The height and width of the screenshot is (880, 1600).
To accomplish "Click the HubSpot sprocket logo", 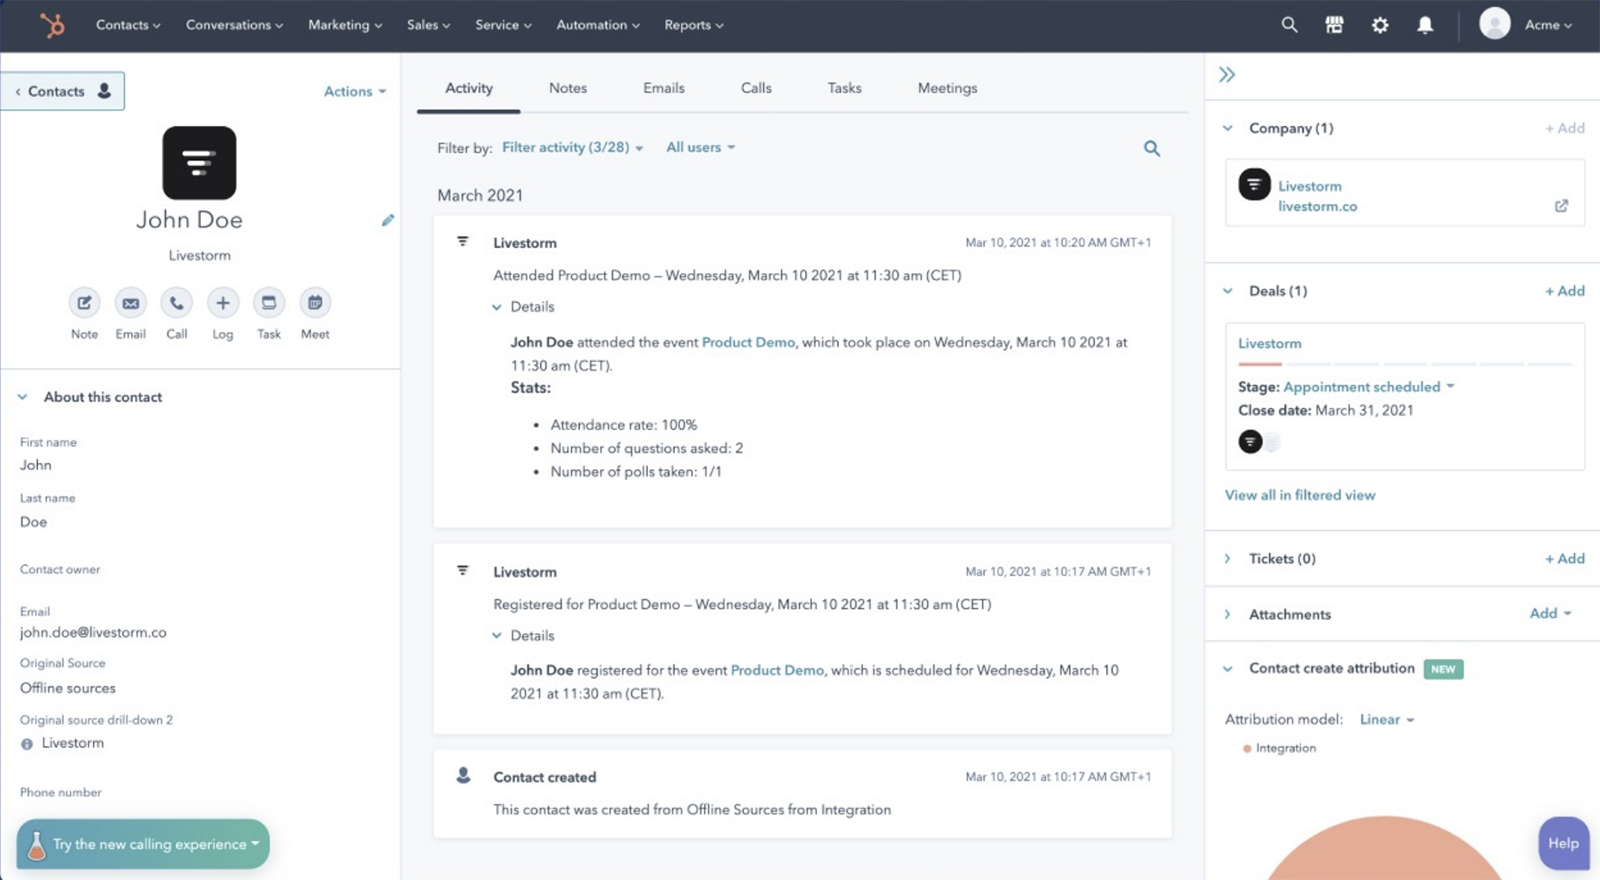I will pyautogui.click(x=52, y=25).
